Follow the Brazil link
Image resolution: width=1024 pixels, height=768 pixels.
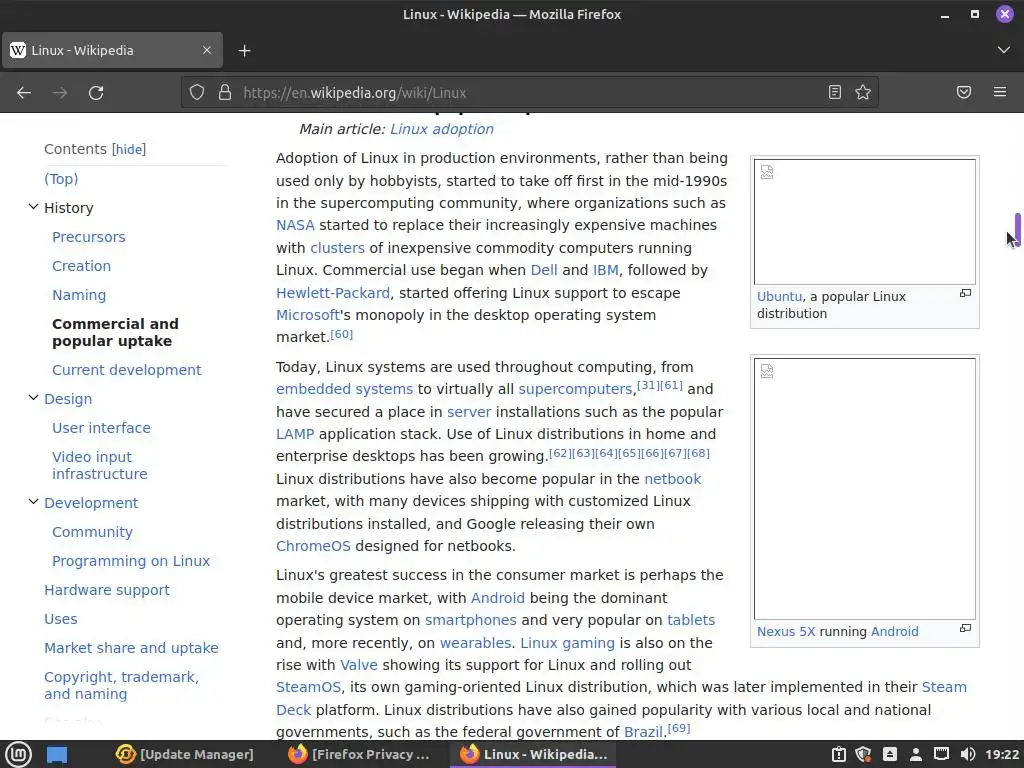point(643,732)
